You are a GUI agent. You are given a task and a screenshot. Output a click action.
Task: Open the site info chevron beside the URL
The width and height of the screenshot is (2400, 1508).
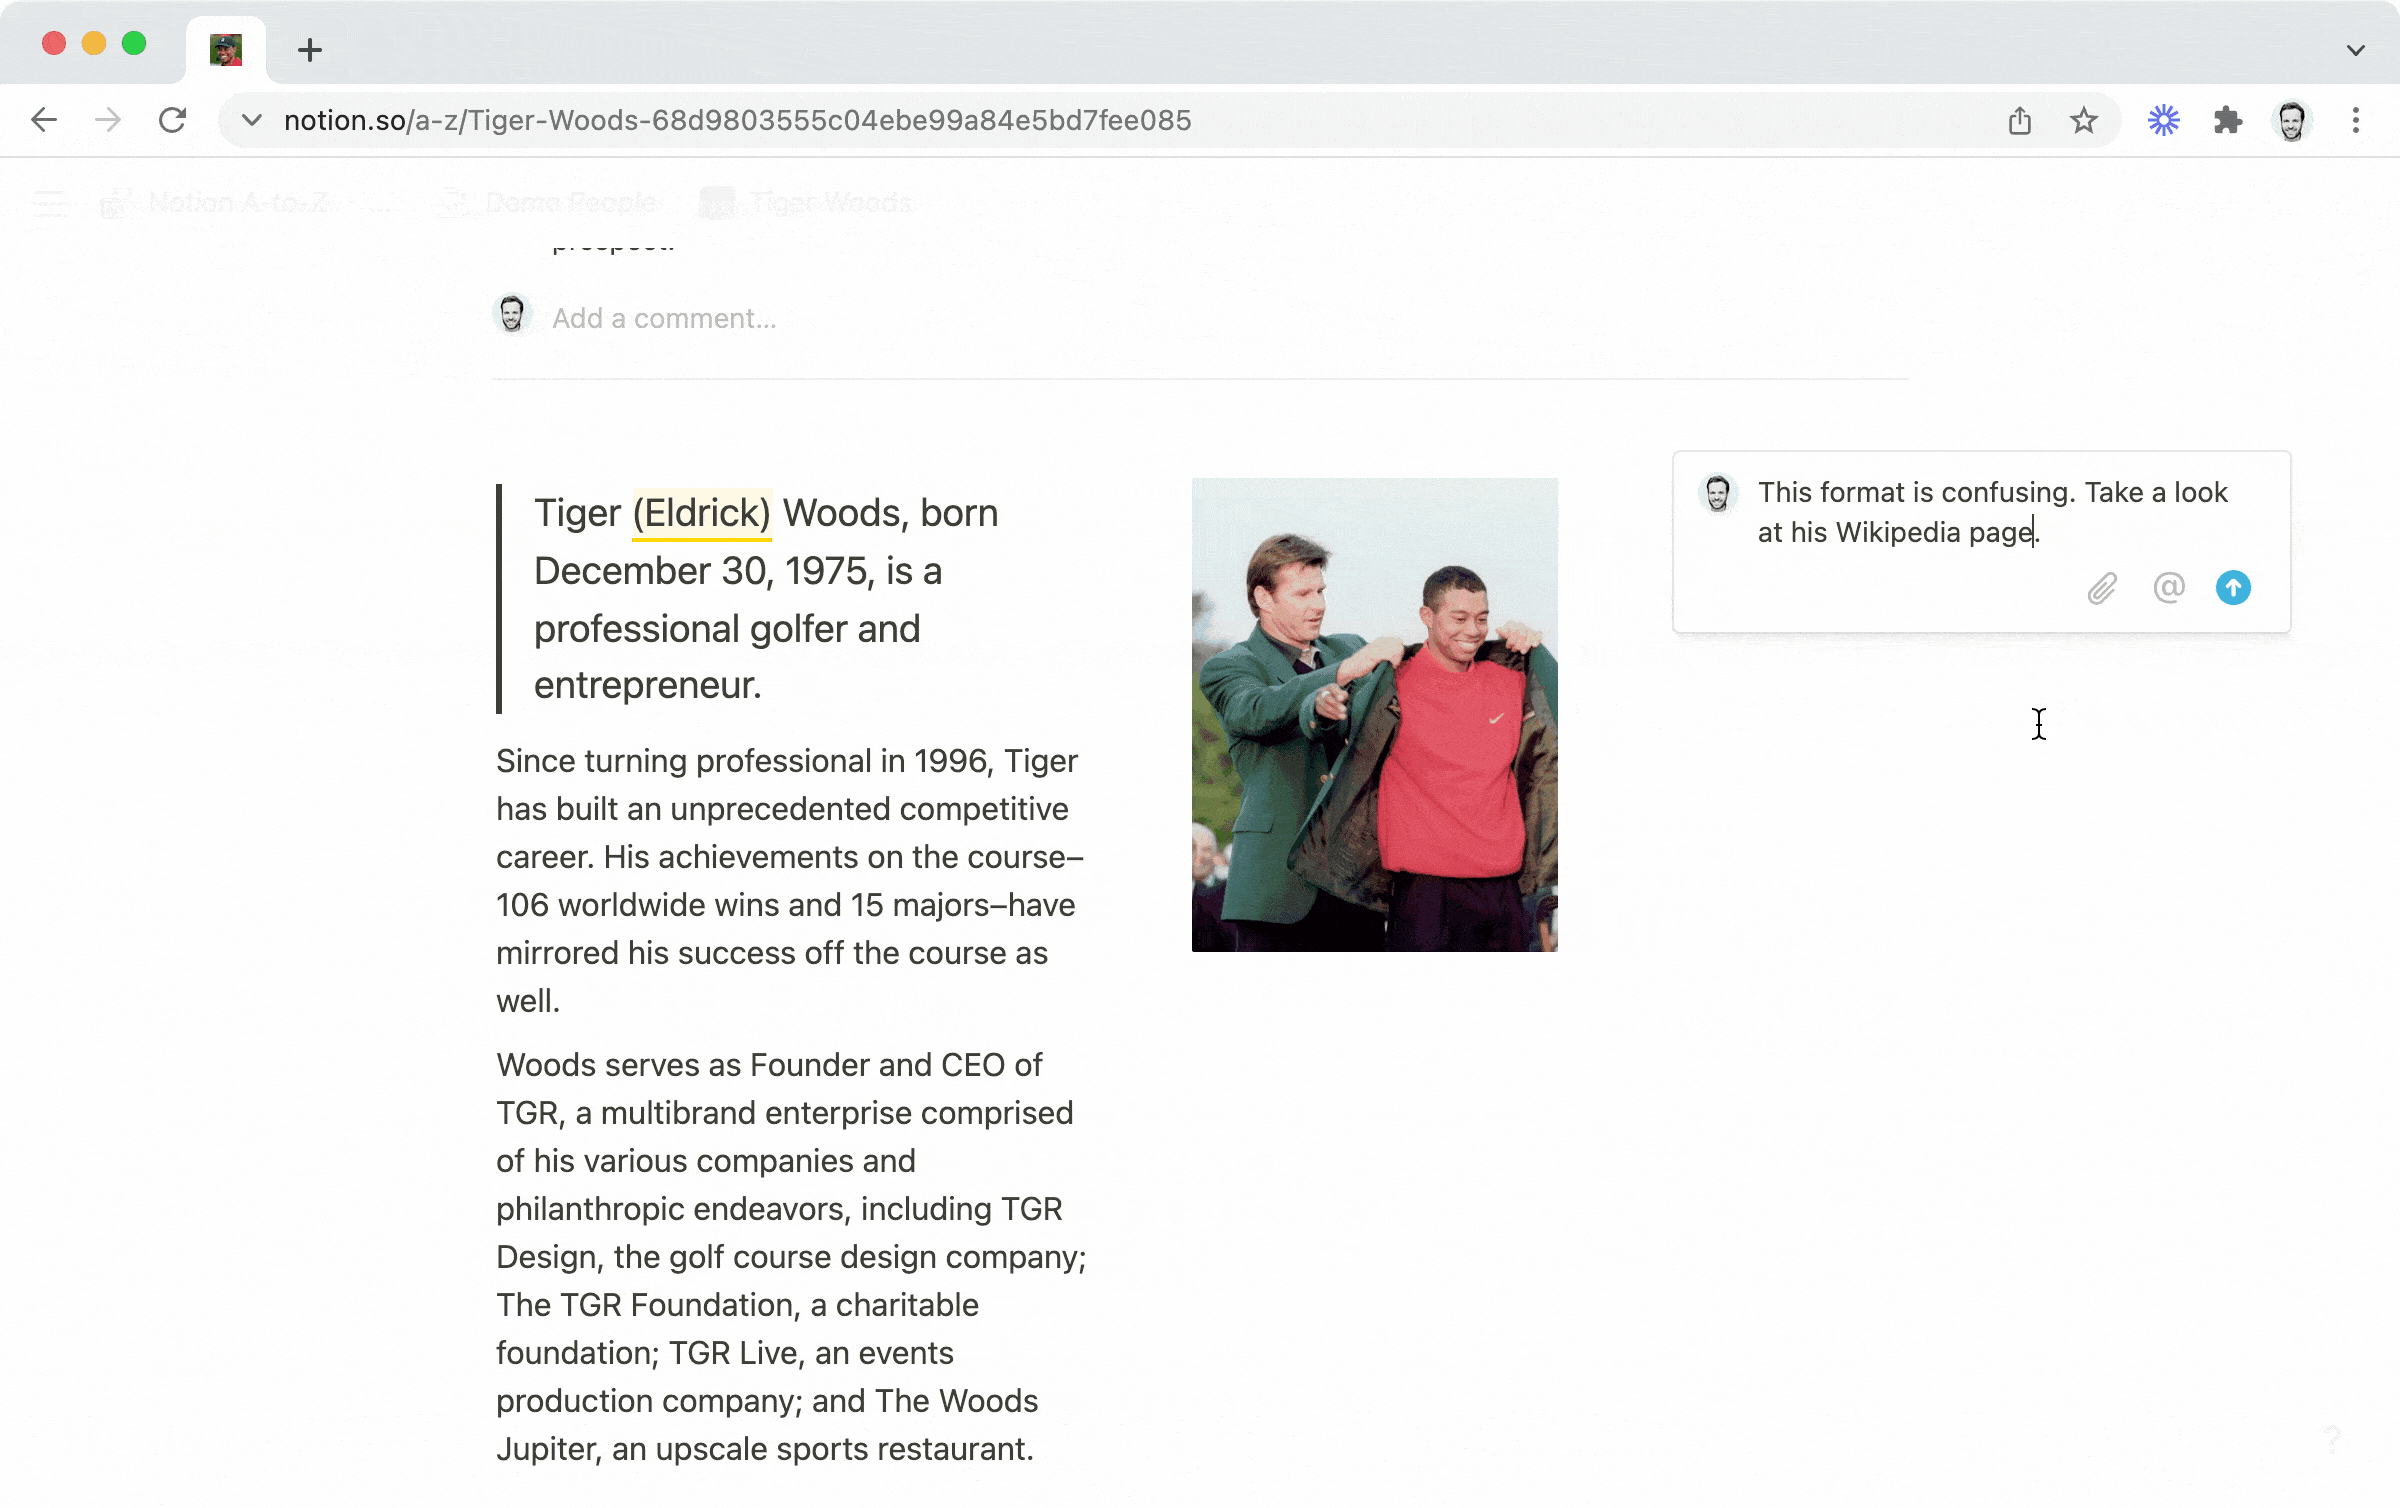point(250,119)
